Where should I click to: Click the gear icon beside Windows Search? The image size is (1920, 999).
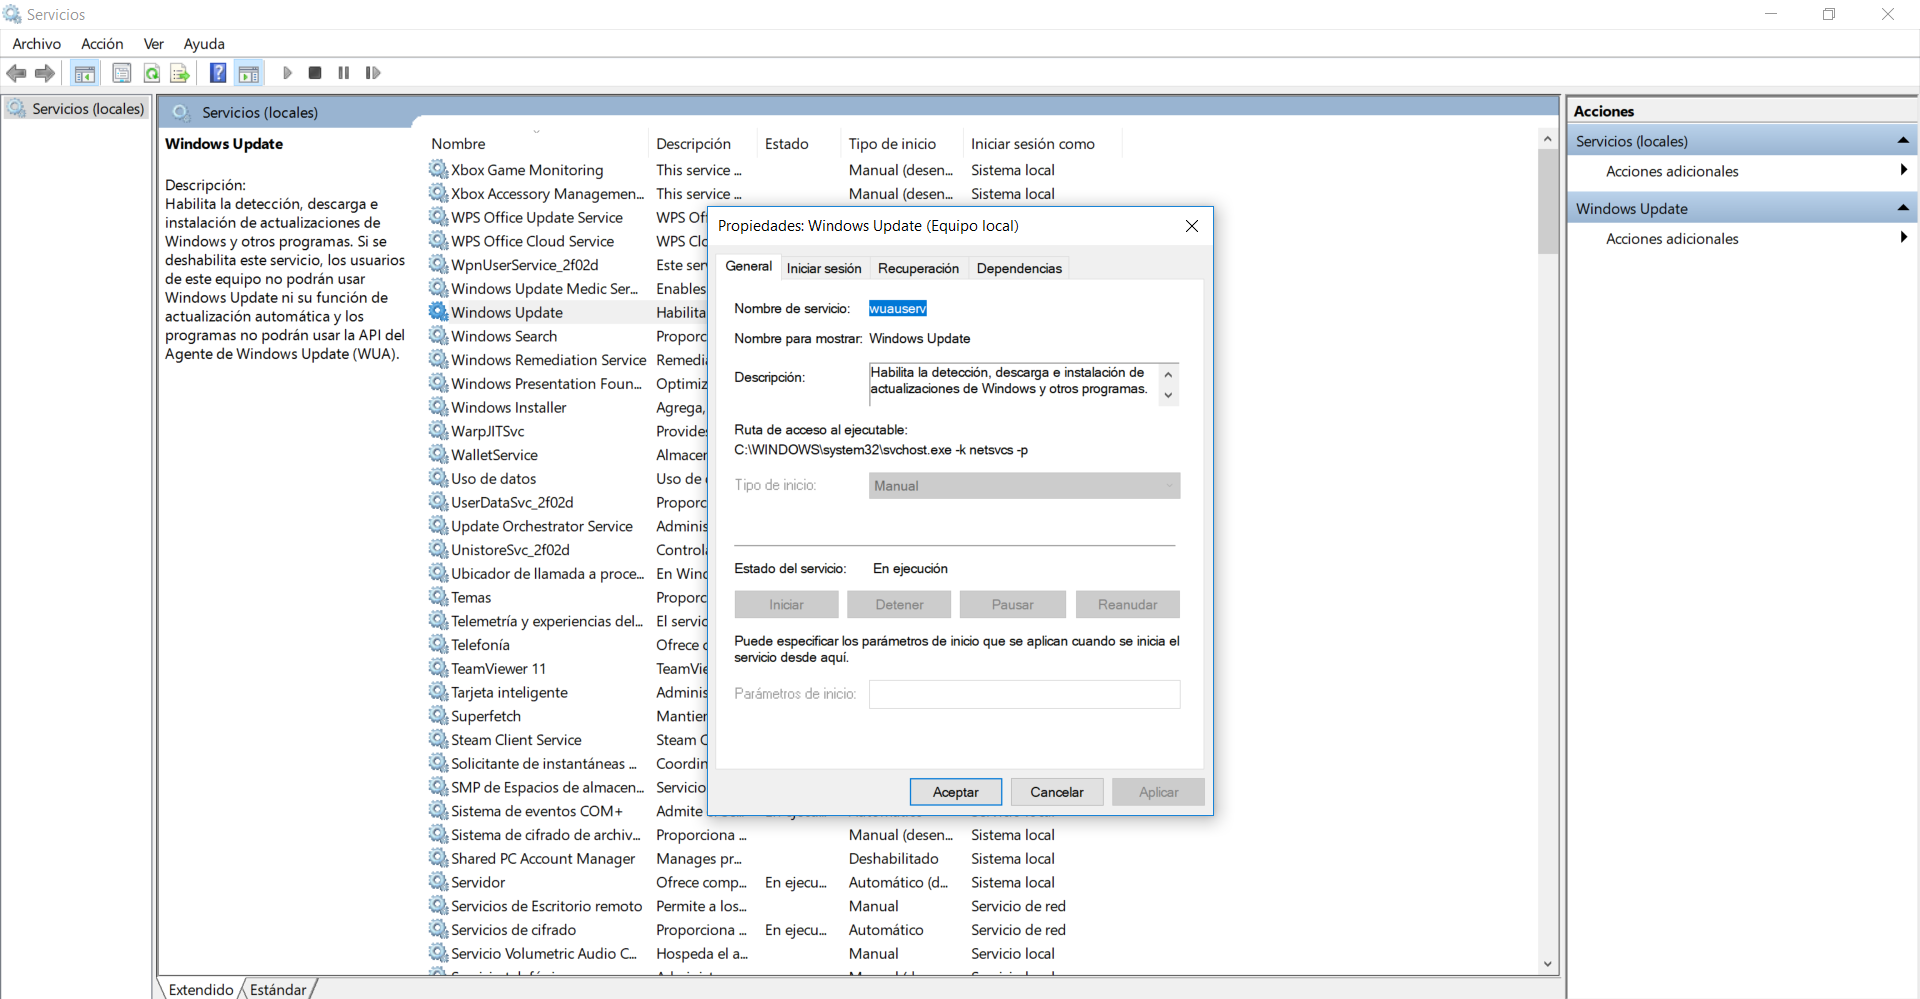coord(438,335)
